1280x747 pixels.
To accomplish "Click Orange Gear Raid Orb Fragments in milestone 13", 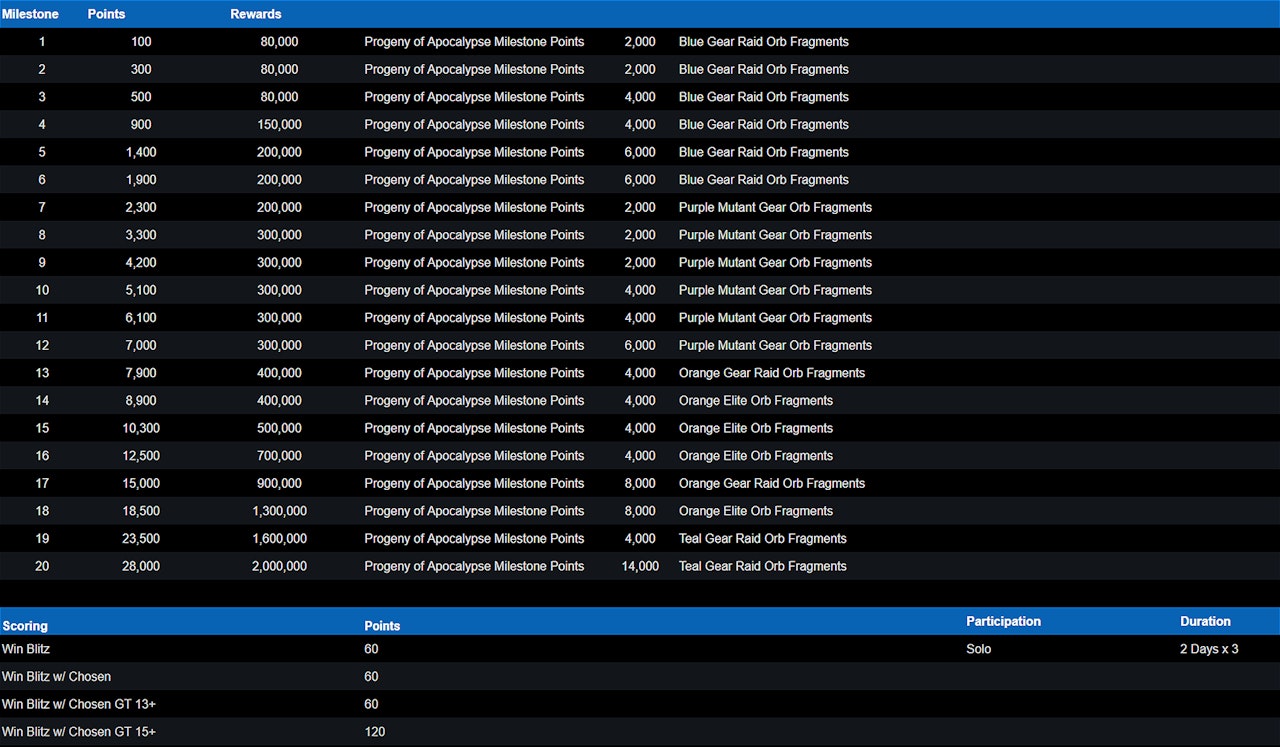I will pos(771,373).
